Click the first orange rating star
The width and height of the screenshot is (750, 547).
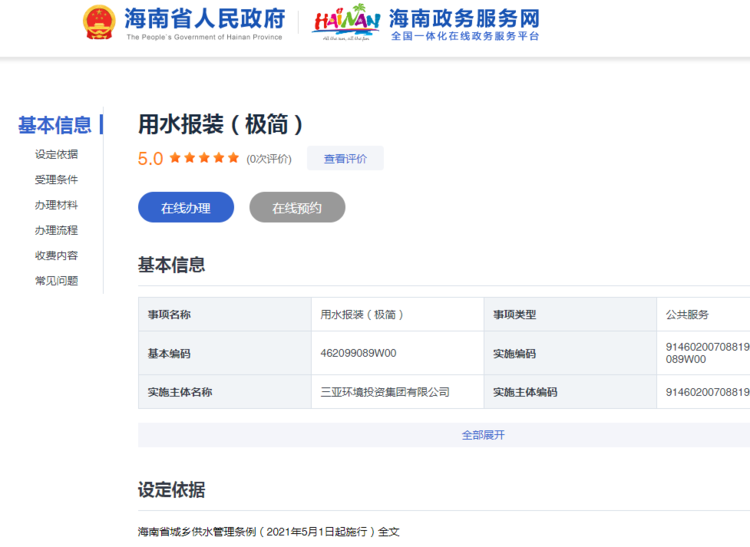tap(175, 158)
